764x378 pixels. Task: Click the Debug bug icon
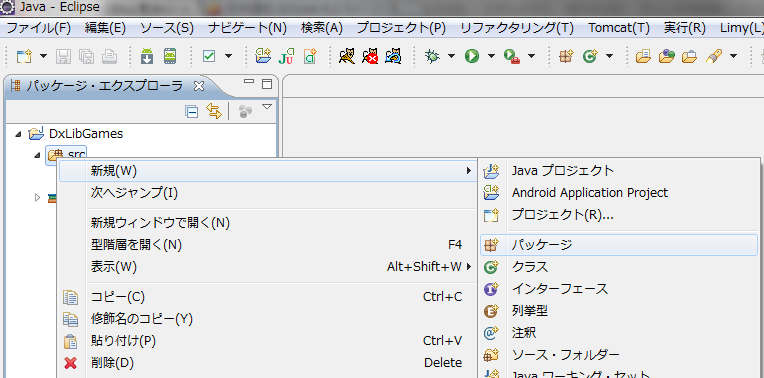(x=432, y=57)
